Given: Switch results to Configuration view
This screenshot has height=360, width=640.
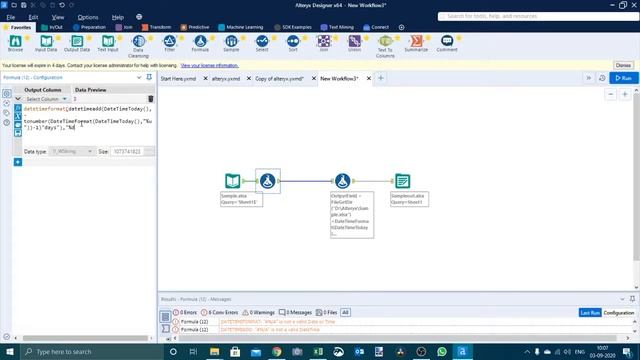Looking at the screenshot, I should (x=619, y=313).
